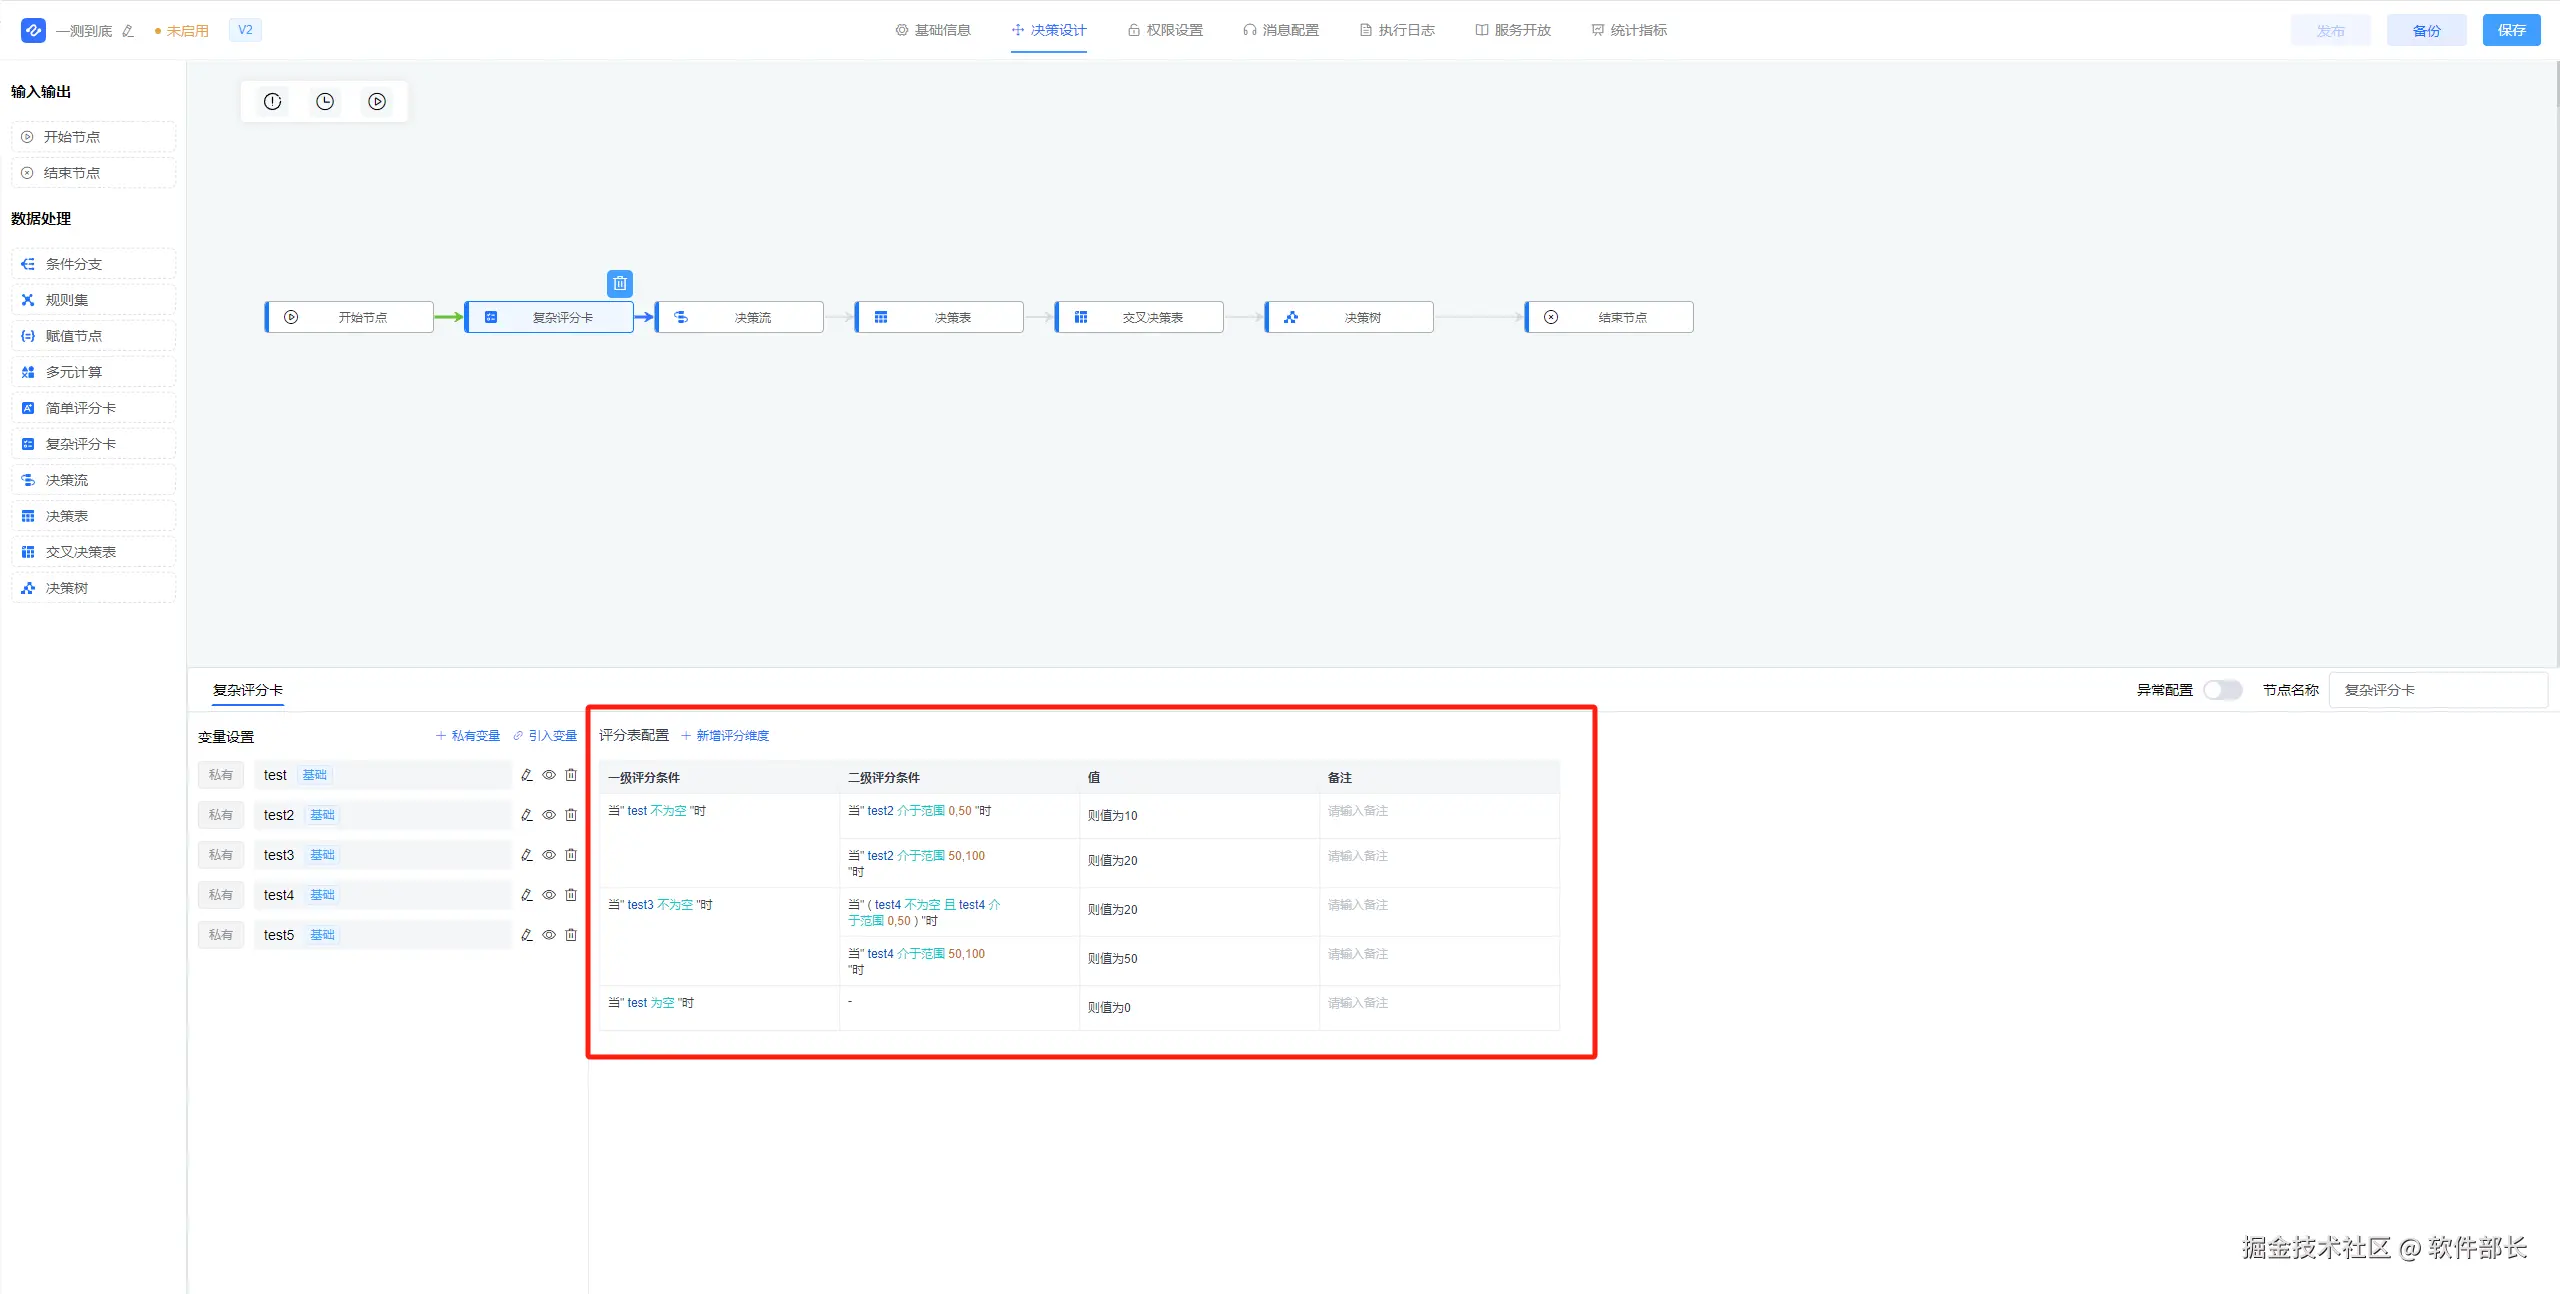Toggle visibility eye for variable test4

point(549,895)
